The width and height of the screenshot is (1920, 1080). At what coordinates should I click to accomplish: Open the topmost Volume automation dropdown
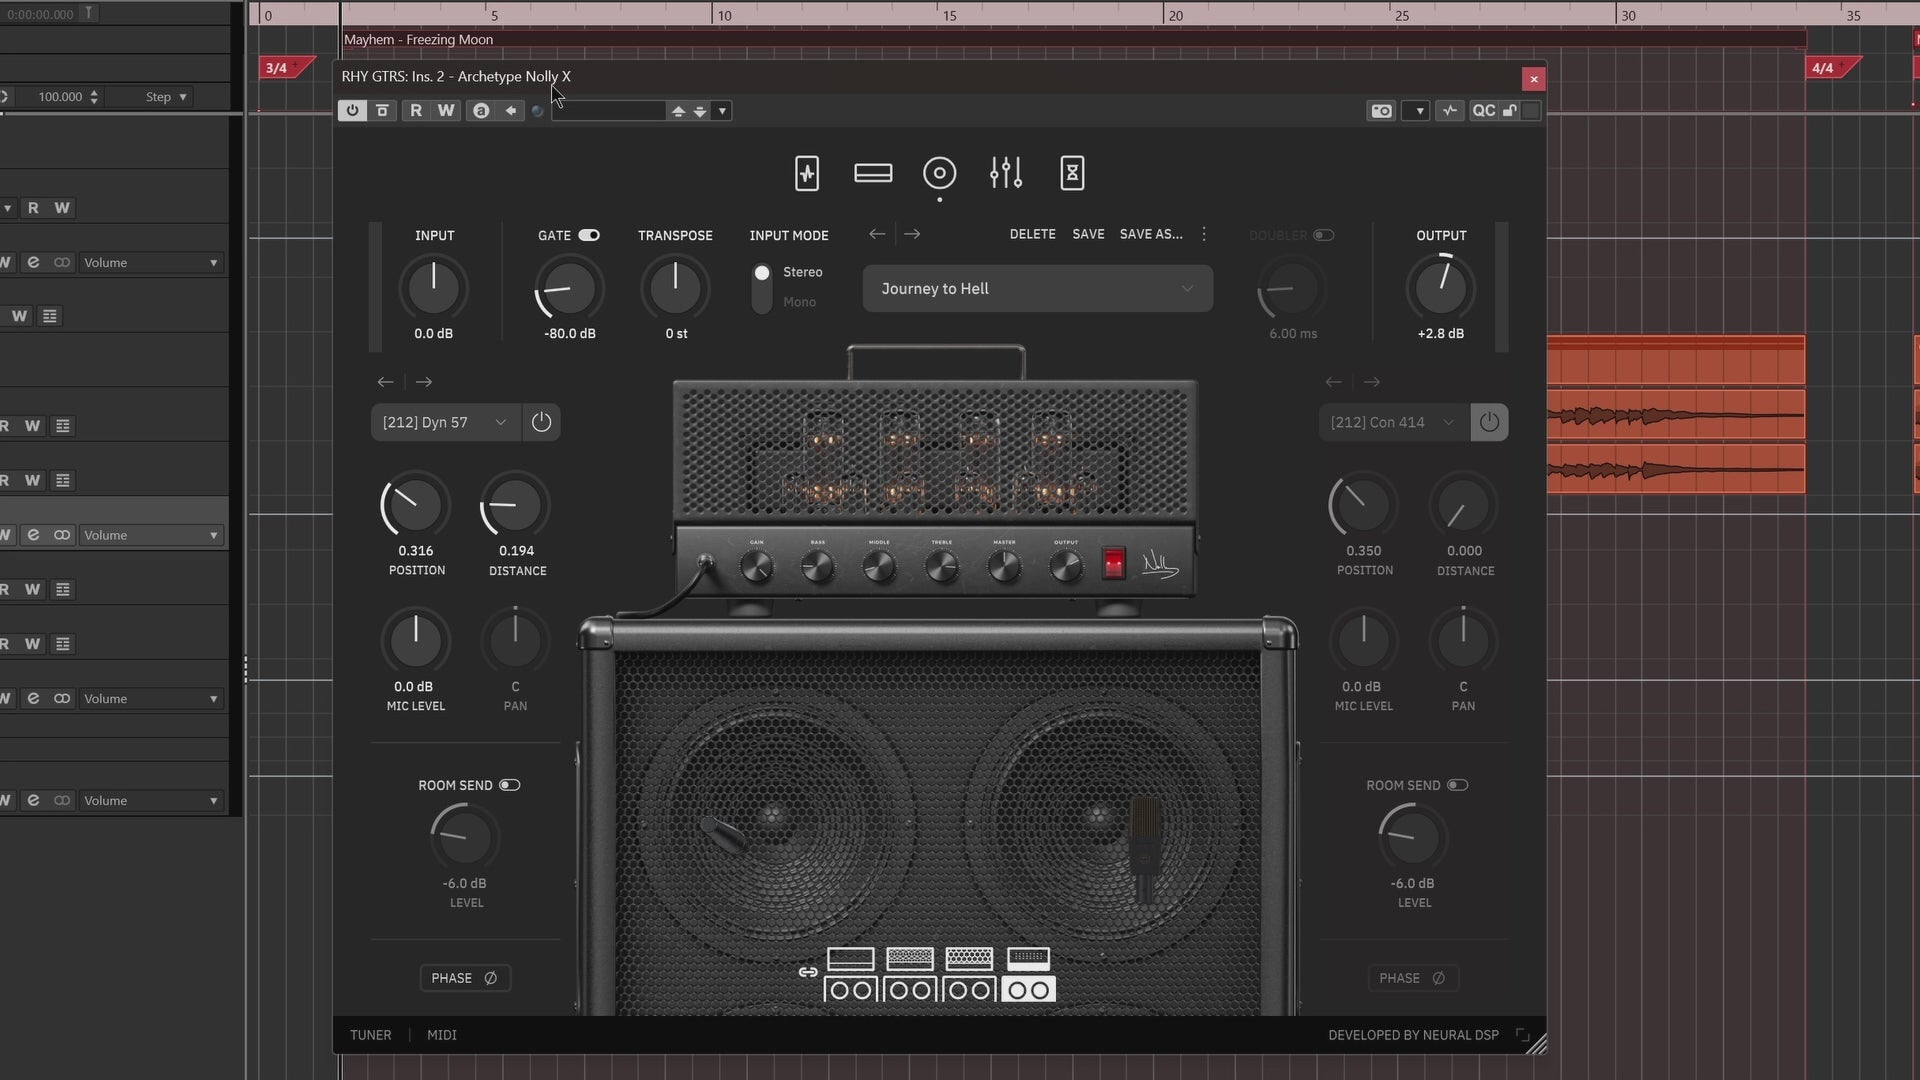tap(150, 262)
